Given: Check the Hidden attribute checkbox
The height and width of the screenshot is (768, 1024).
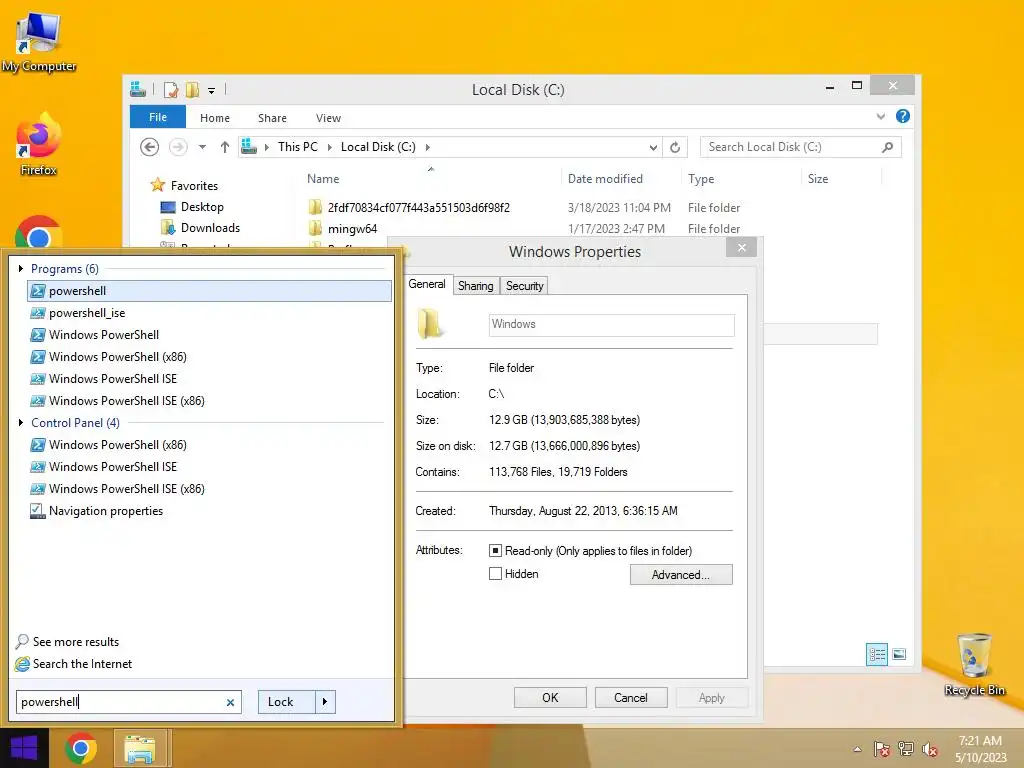Looking at the screenshot, I should (x=496, y=573).
